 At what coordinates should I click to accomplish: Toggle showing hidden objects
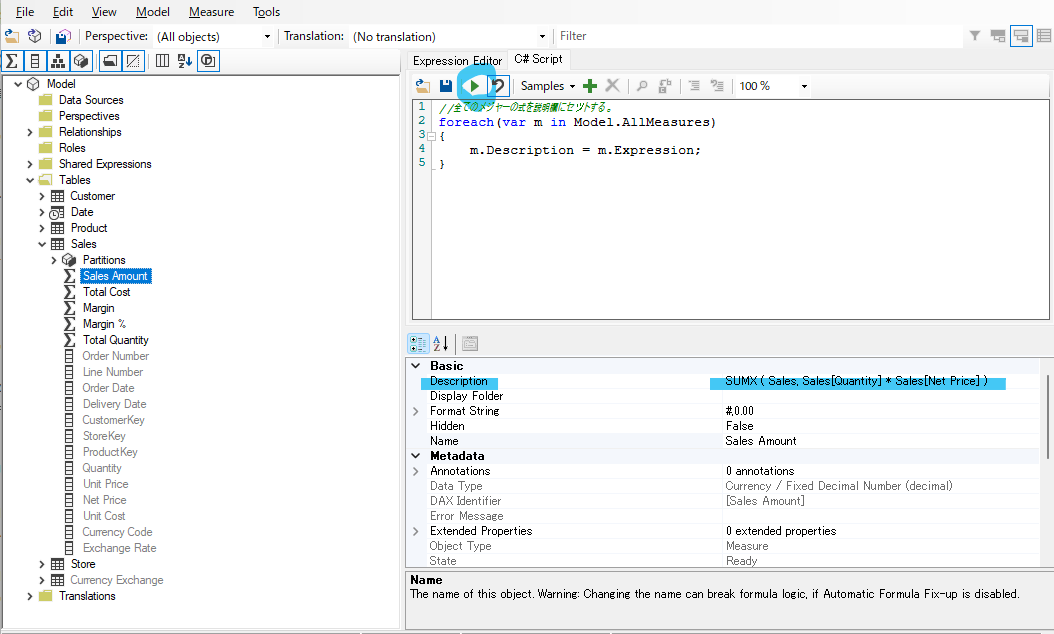click(x=133, y=61)
